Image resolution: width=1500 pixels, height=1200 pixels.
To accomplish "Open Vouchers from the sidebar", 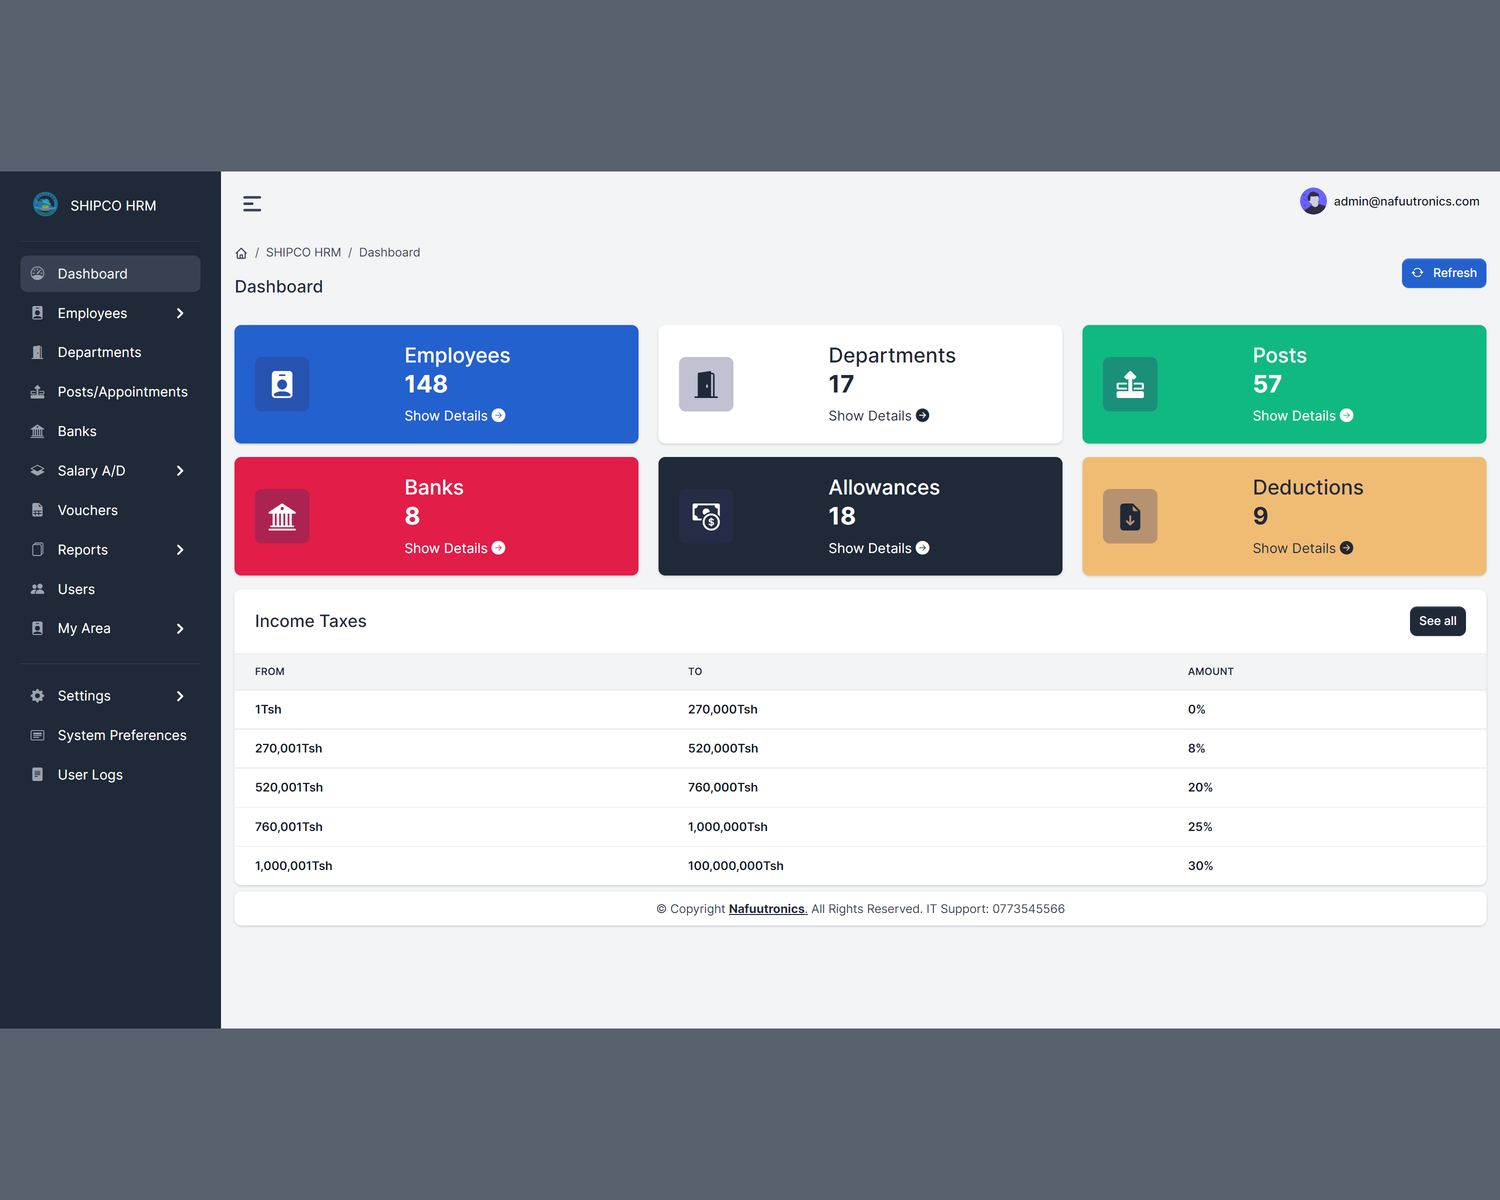I will [x=88, y=510].
